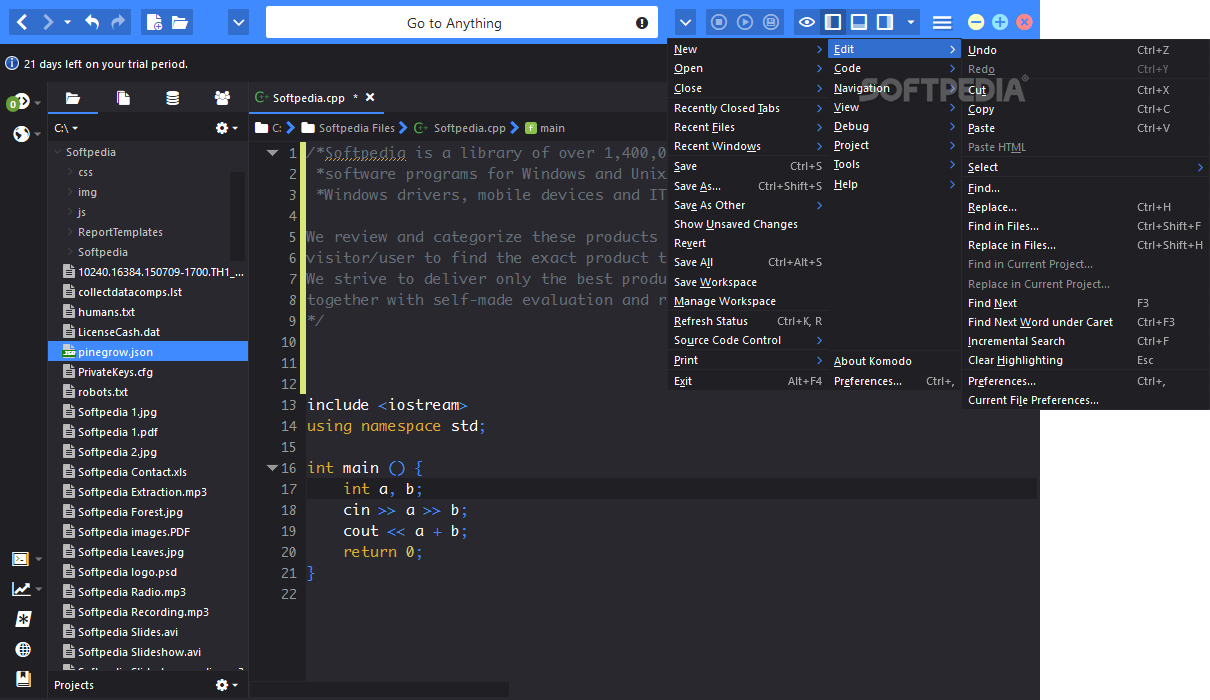1210x700 pixels.
Task: Click the main function breadcrumb
Action: coord(545,128)
